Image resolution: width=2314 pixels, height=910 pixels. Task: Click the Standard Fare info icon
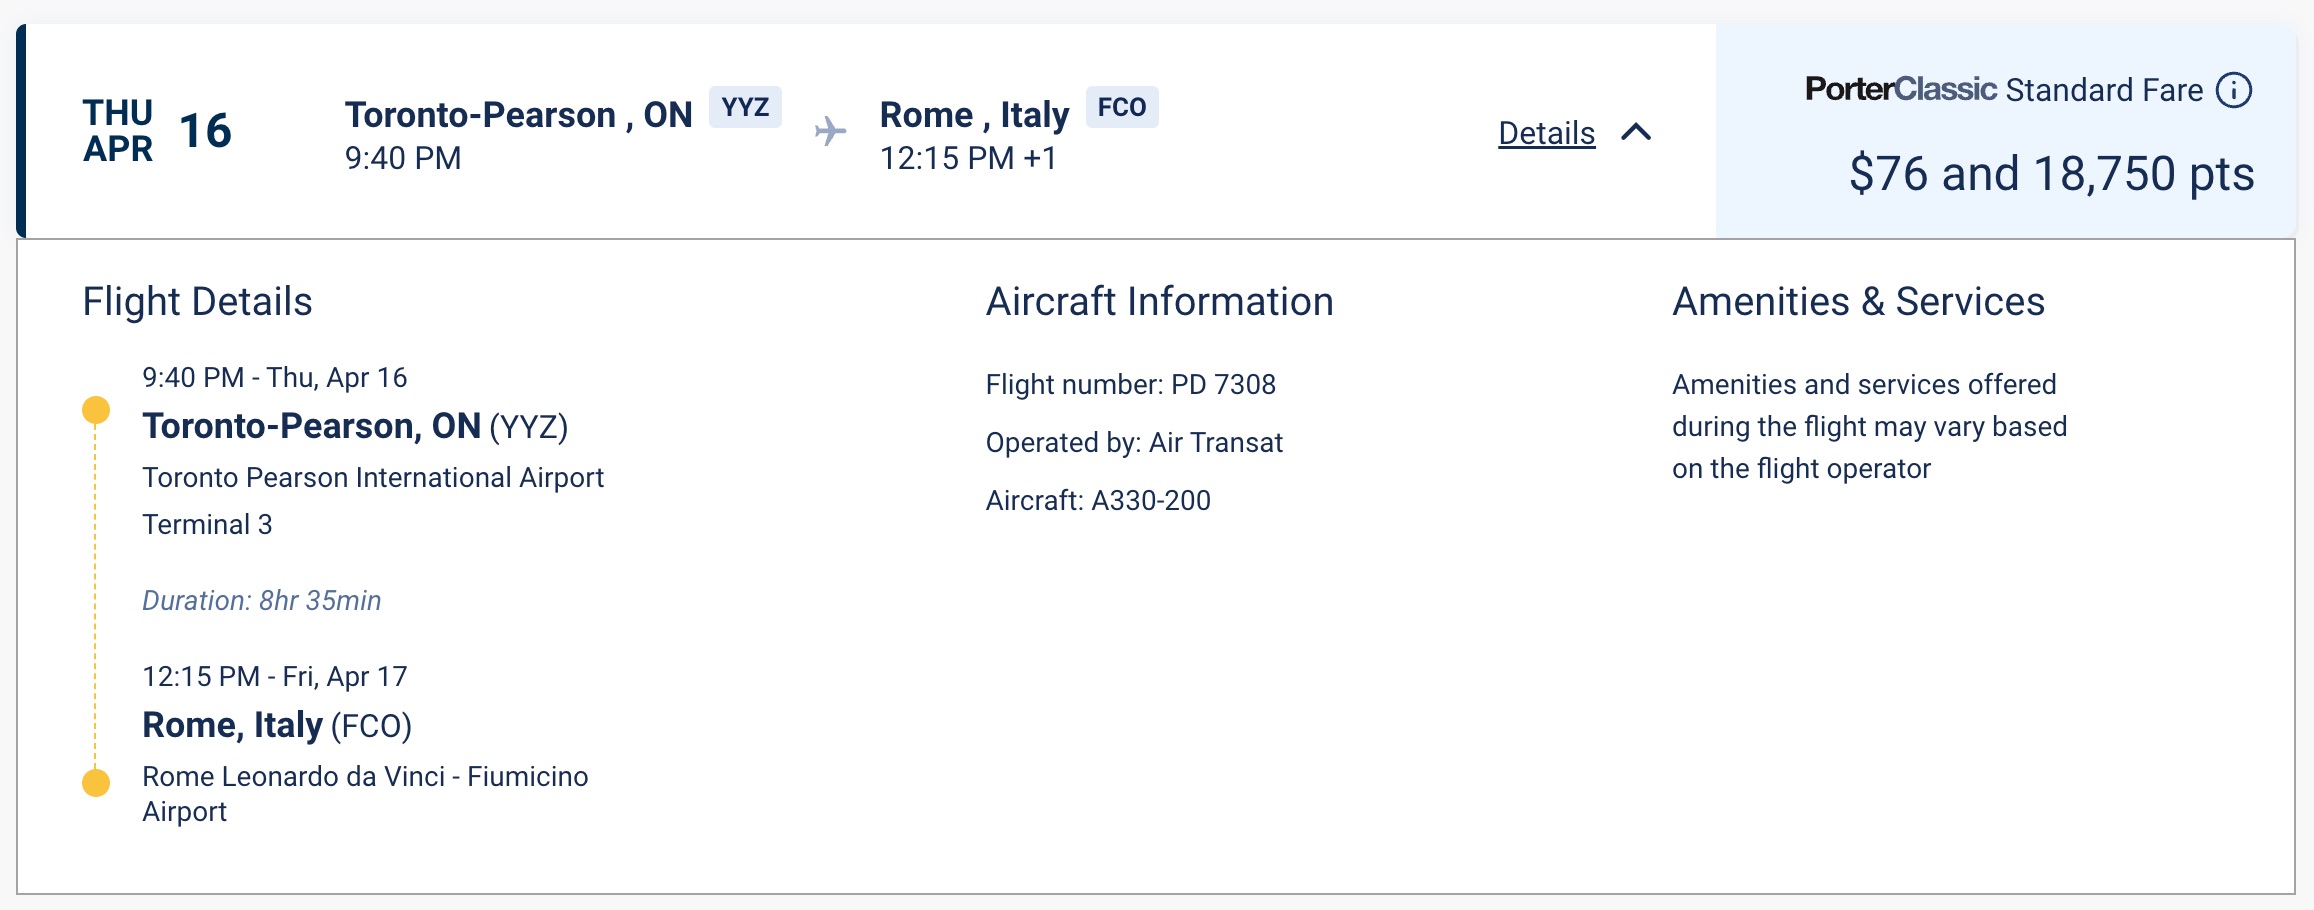(x=2234, y=90)
